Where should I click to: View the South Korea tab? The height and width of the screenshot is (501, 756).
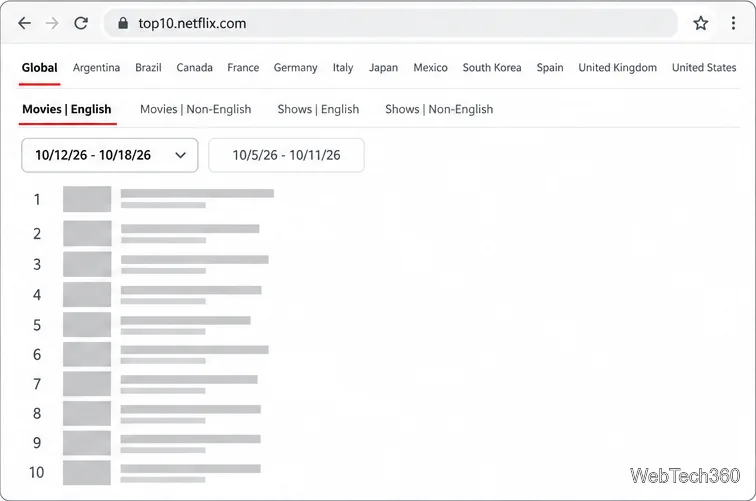point(492,68)
